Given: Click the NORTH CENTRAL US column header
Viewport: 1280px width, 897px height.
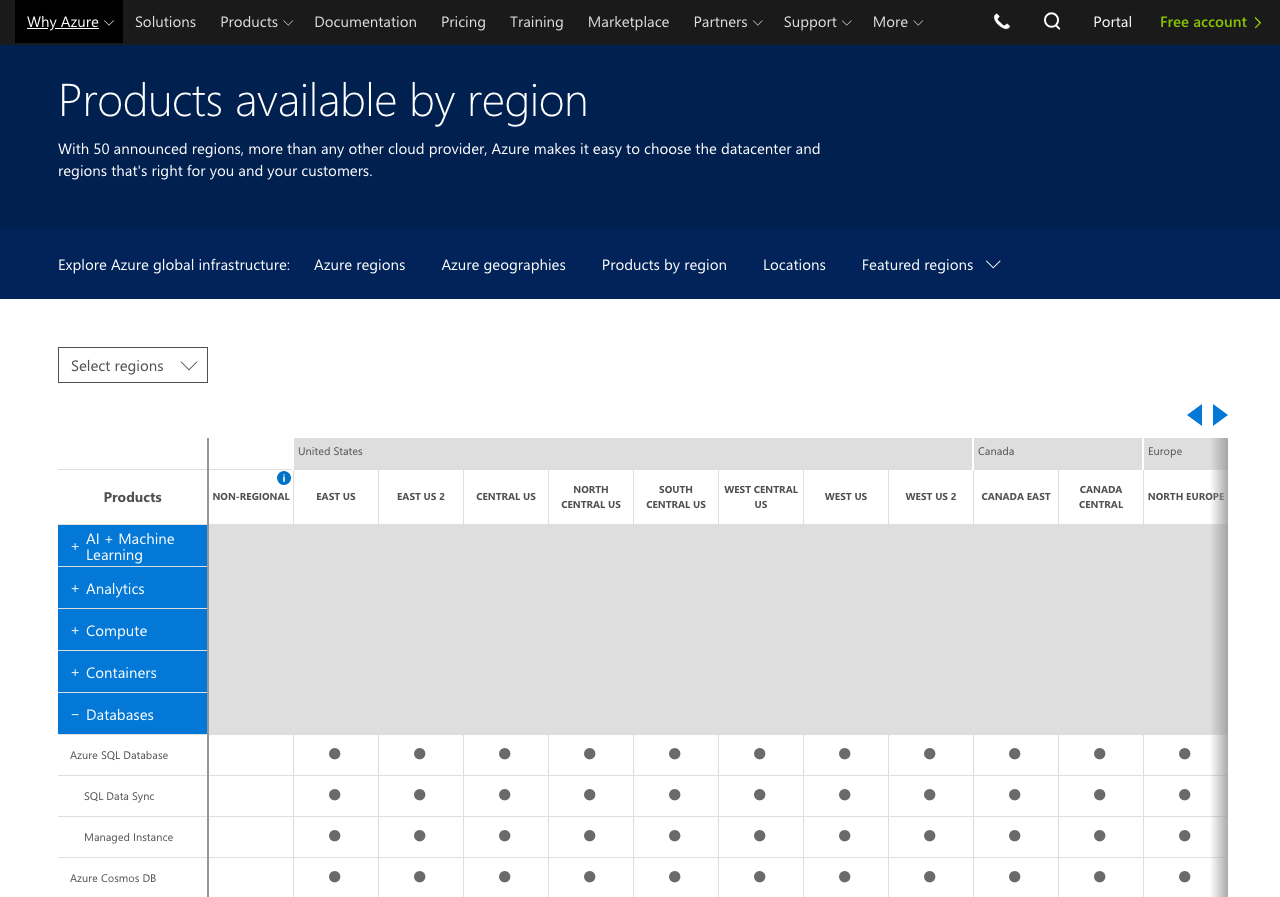Looking at the screenshot, I should pos(591,497).
